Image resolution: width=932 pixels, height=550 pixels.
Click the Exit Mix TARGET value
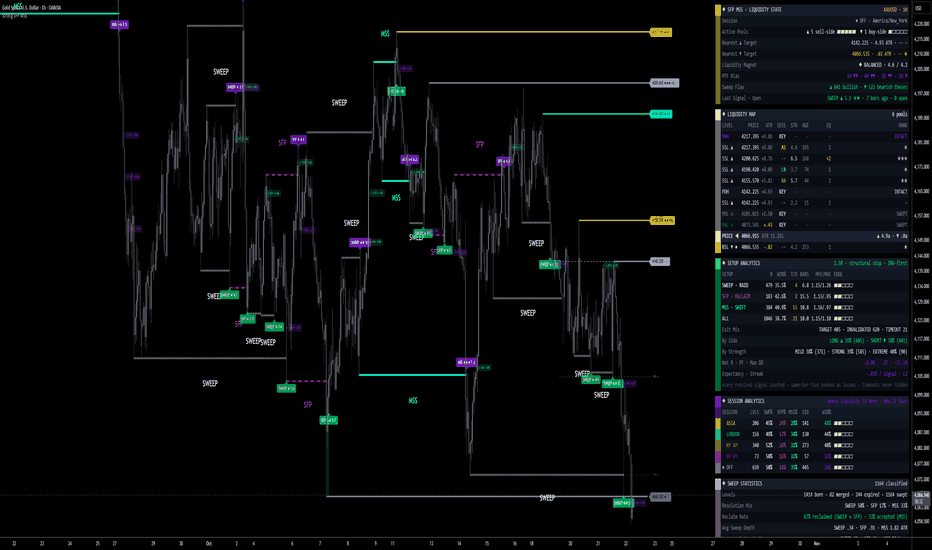[x=862, y=329]
